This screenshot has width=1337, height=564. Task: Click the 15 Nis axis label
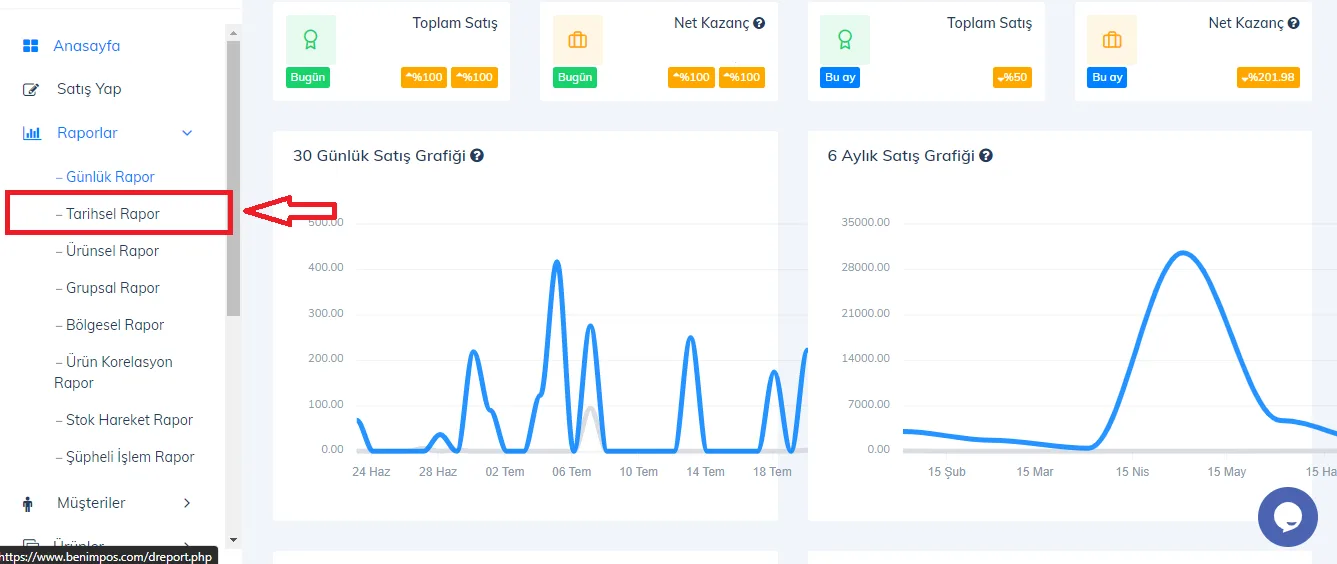[x=1133, y=472]
